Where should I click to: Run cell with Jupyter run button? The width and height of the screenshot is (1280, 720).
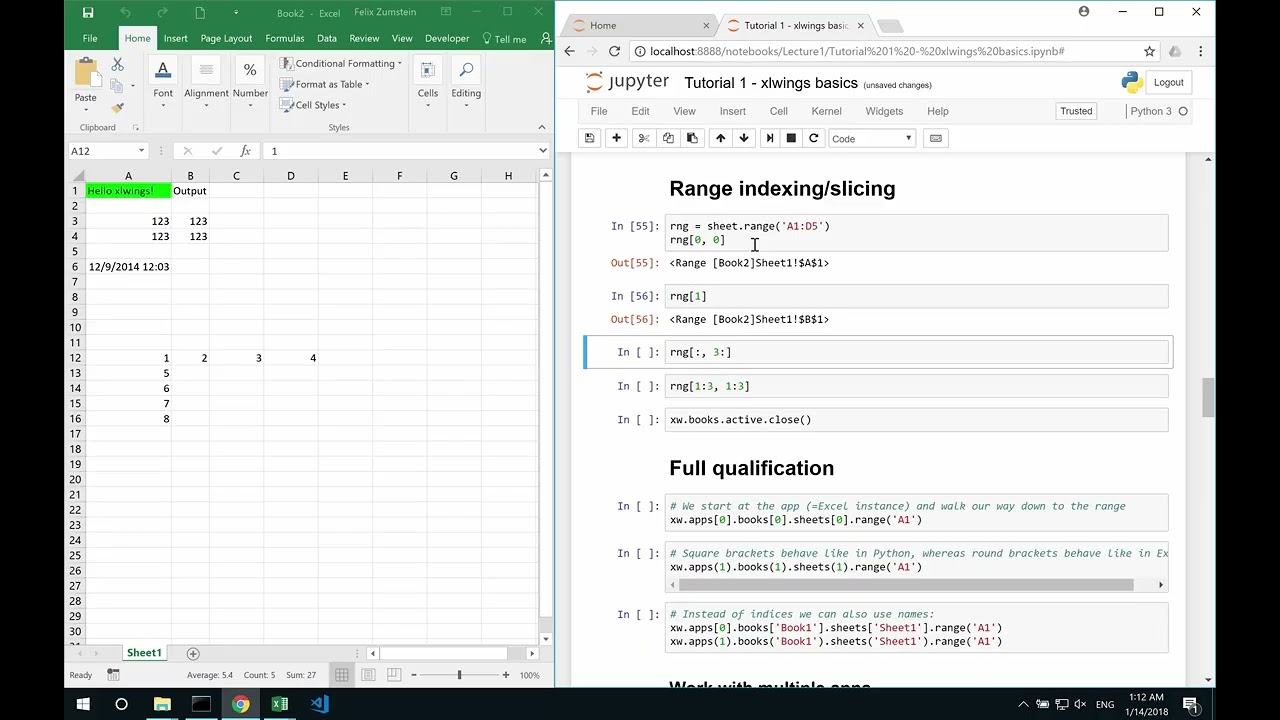coord(769,138)
